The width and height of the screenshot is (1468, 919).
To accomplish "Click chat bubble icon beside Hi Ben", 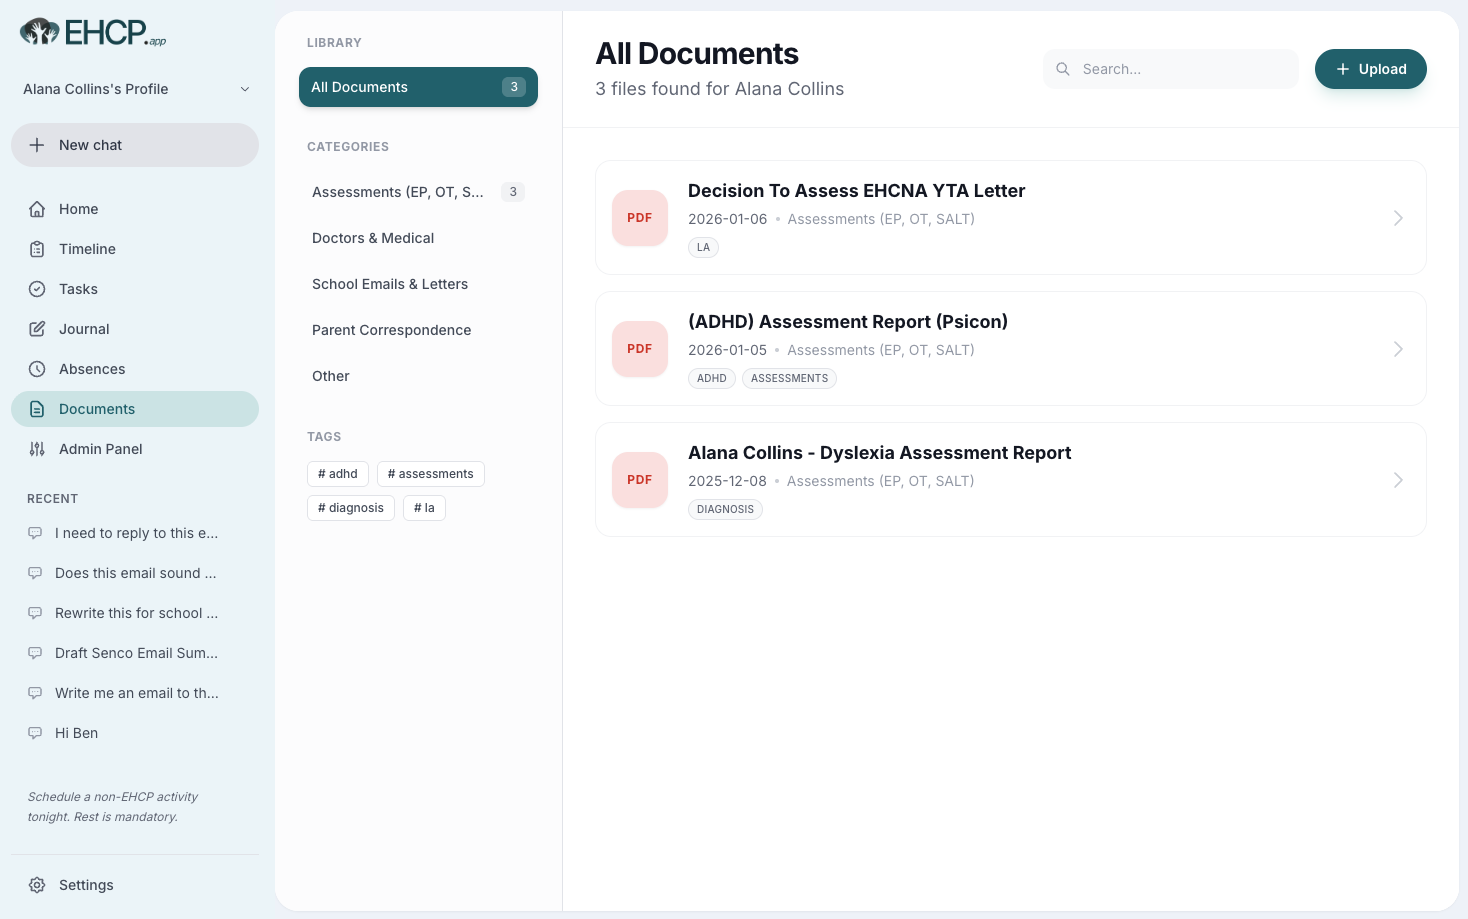I will click(x=35, y=733).
